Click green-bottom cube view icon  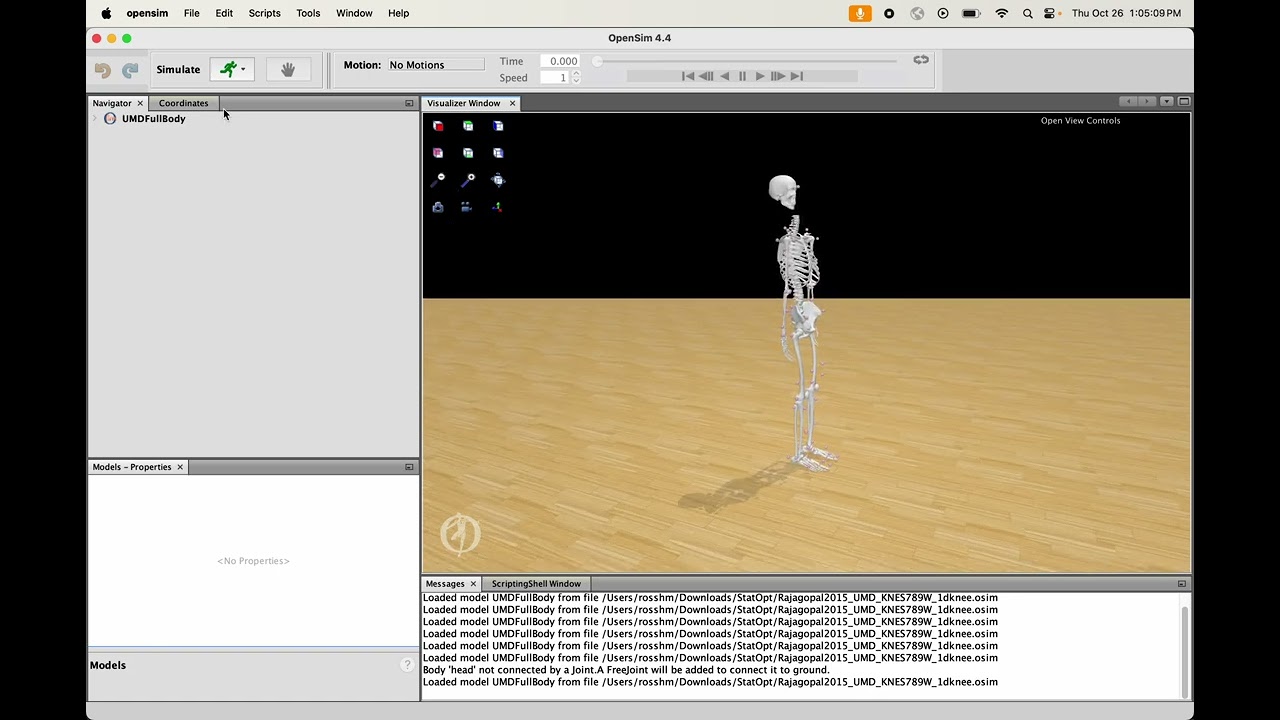[x=468, y=153]
